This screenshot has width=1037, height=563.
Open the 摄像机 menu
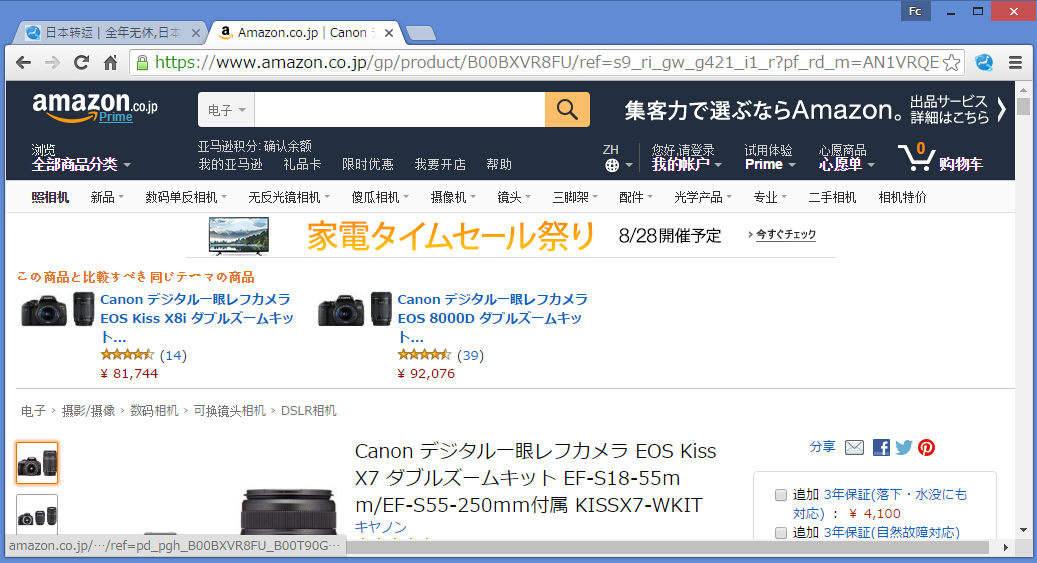pos(452,197)
